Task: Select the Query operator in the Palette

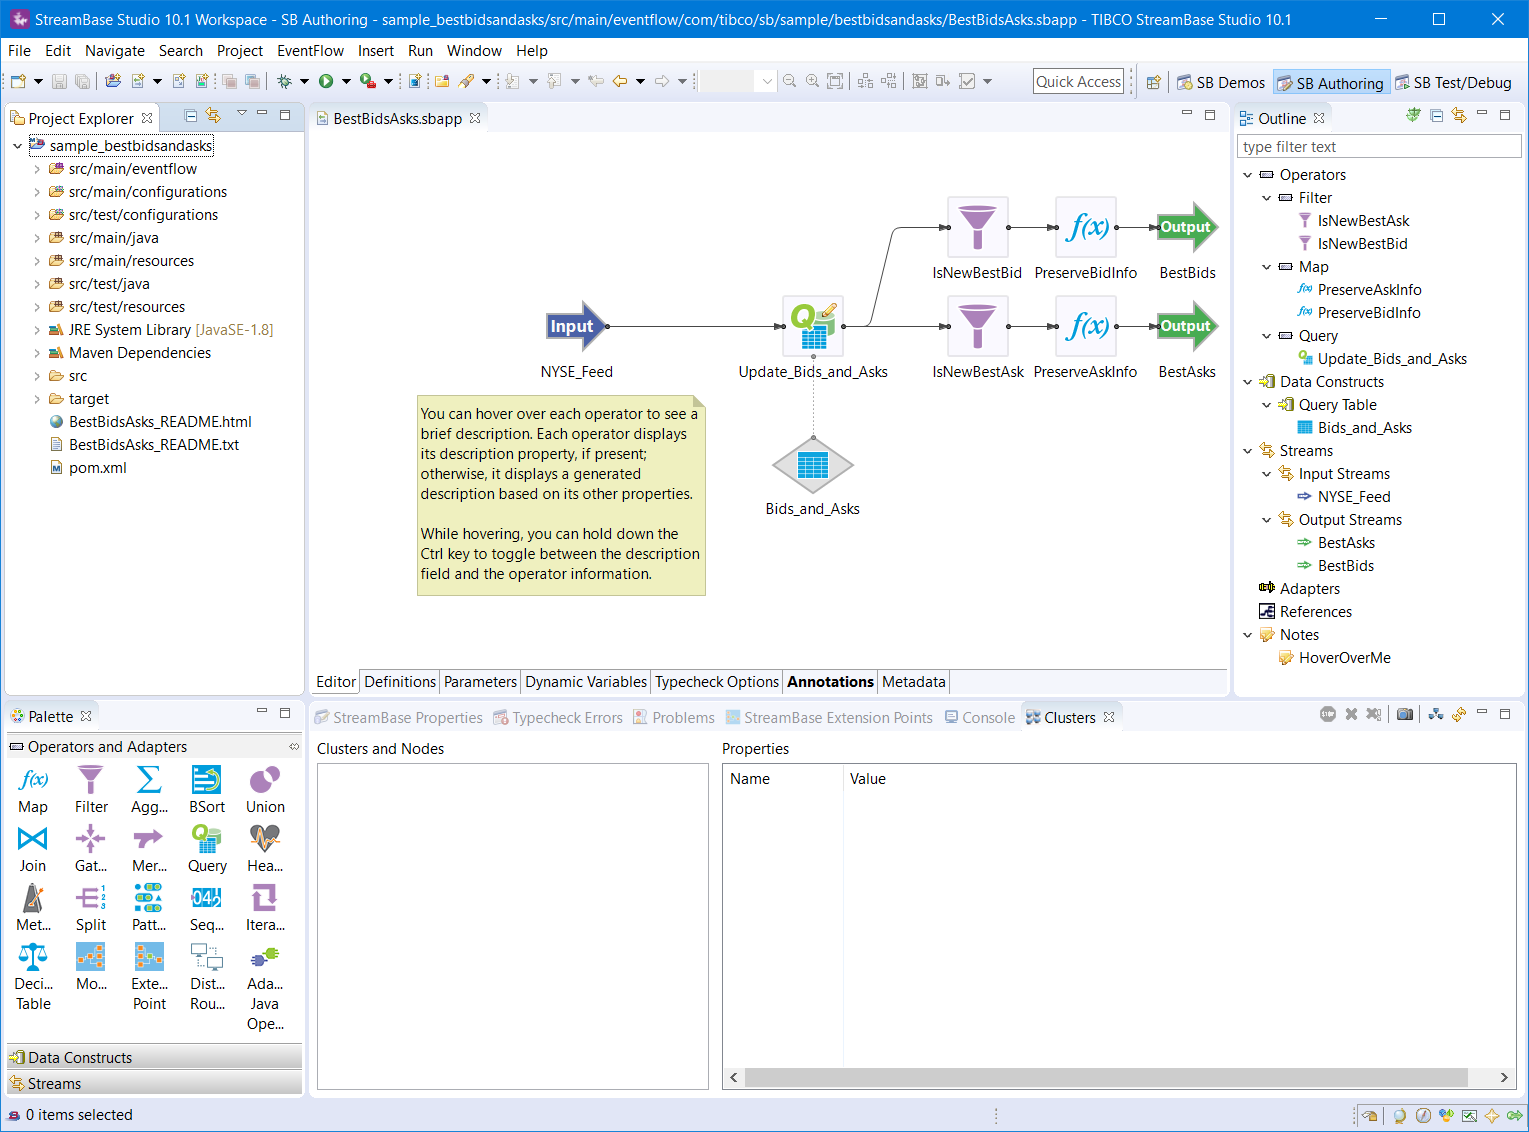Action: coord(207,849)
